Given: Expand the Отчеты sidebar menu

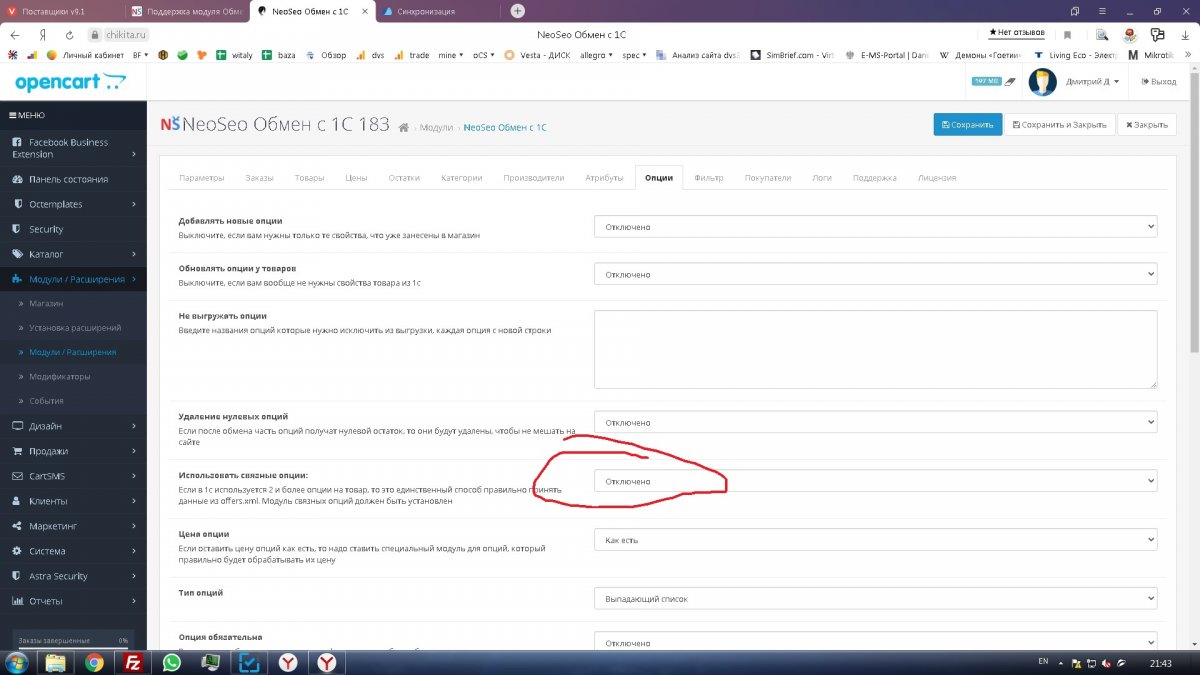Looking at the screenshot, I should (73, 601).
